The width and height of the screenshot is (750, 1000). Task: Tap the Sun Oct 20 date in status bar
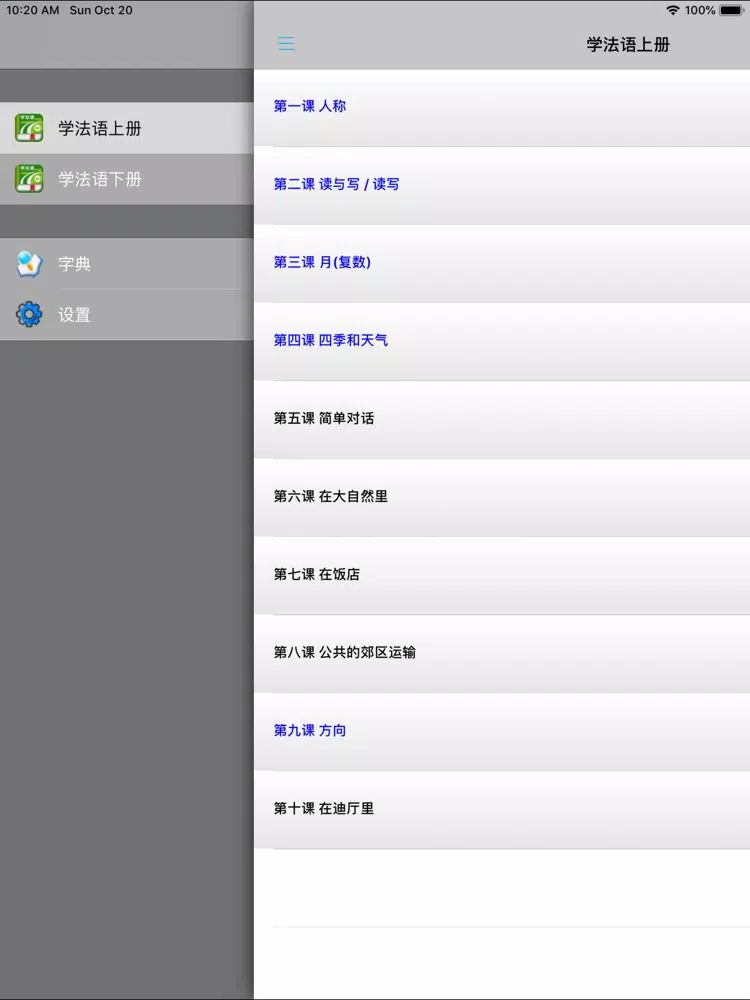pyautogui.click(x=101, y=10)
